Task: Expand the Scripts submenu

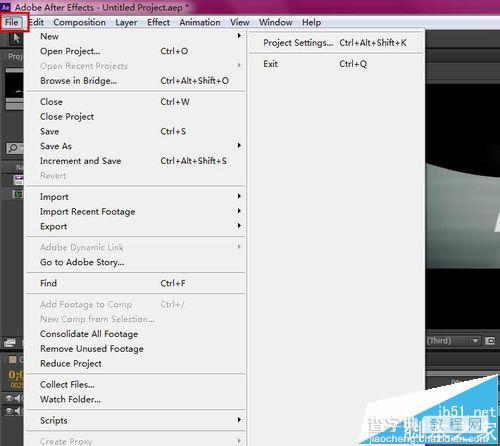Action: coord(136,421)
